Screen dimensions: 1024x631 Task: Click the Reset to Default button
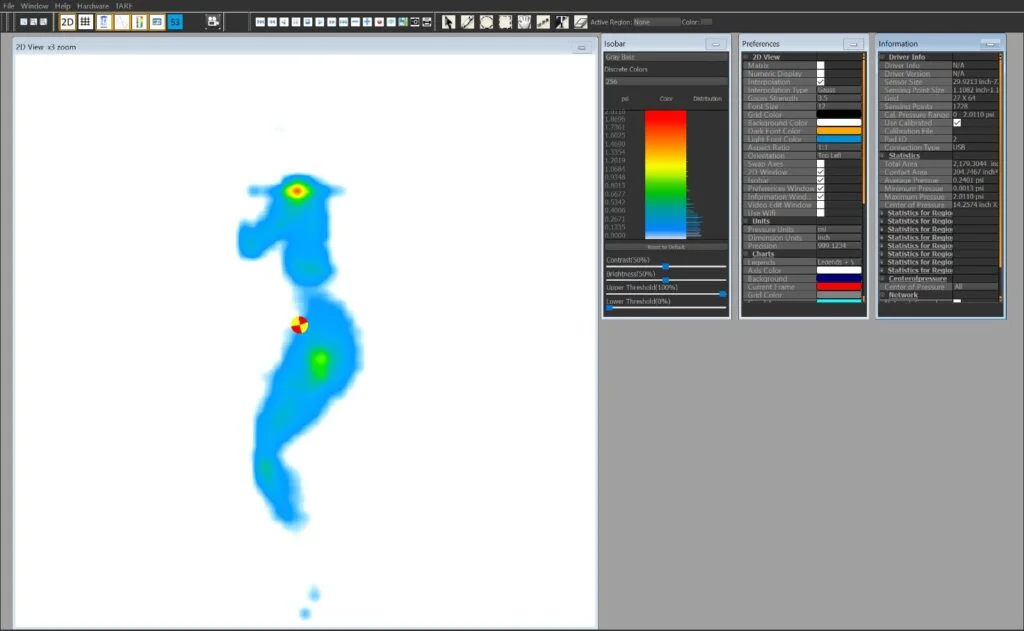(x=665, y=245)
